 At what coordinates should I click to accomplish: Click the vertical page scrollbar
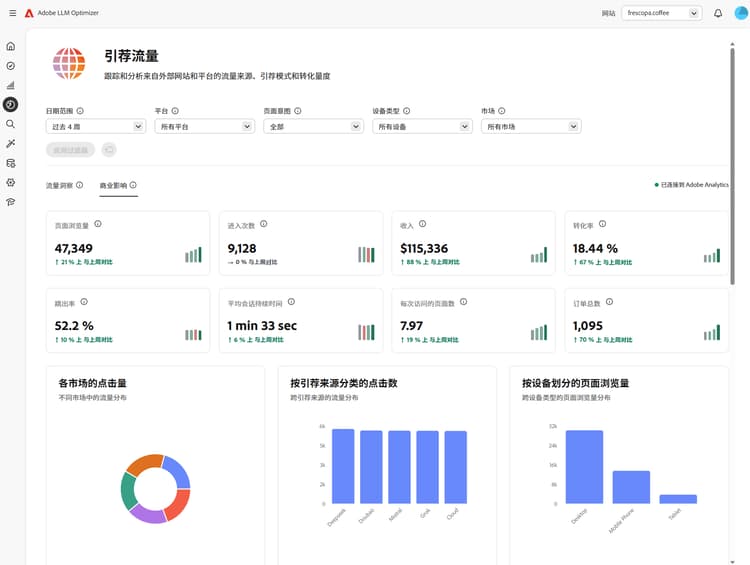coord(732,165)
